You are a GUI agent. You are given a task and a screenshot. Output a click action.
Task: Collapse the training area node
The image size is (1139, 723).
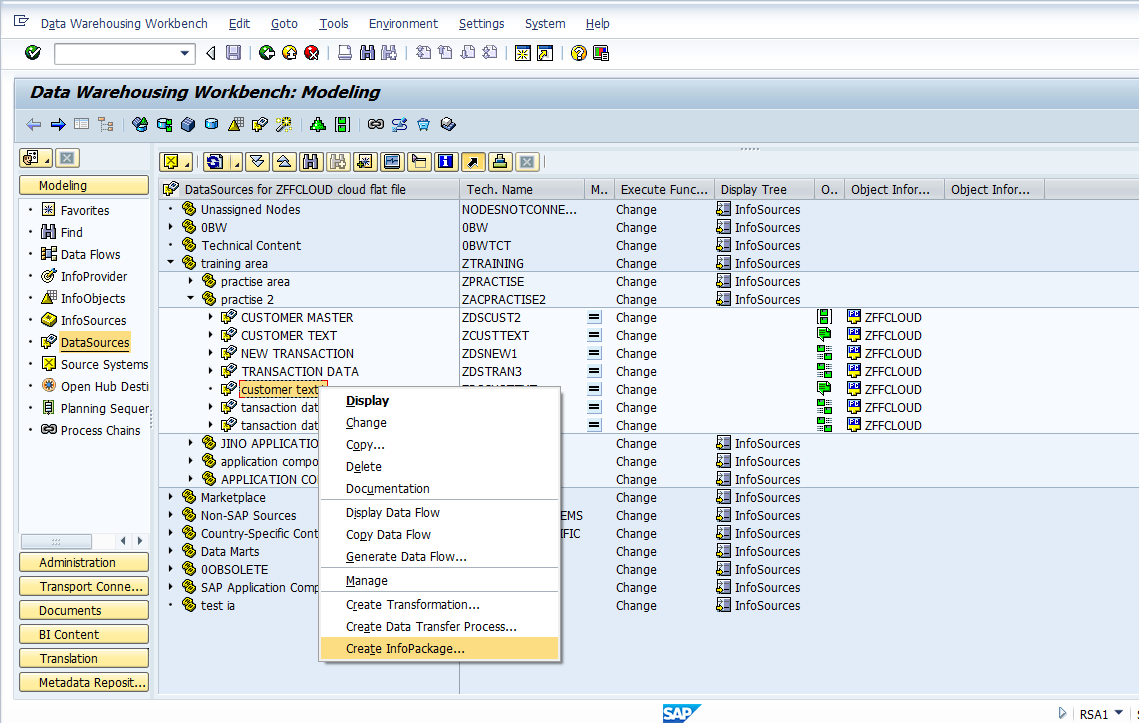click(x=170, y=263)
